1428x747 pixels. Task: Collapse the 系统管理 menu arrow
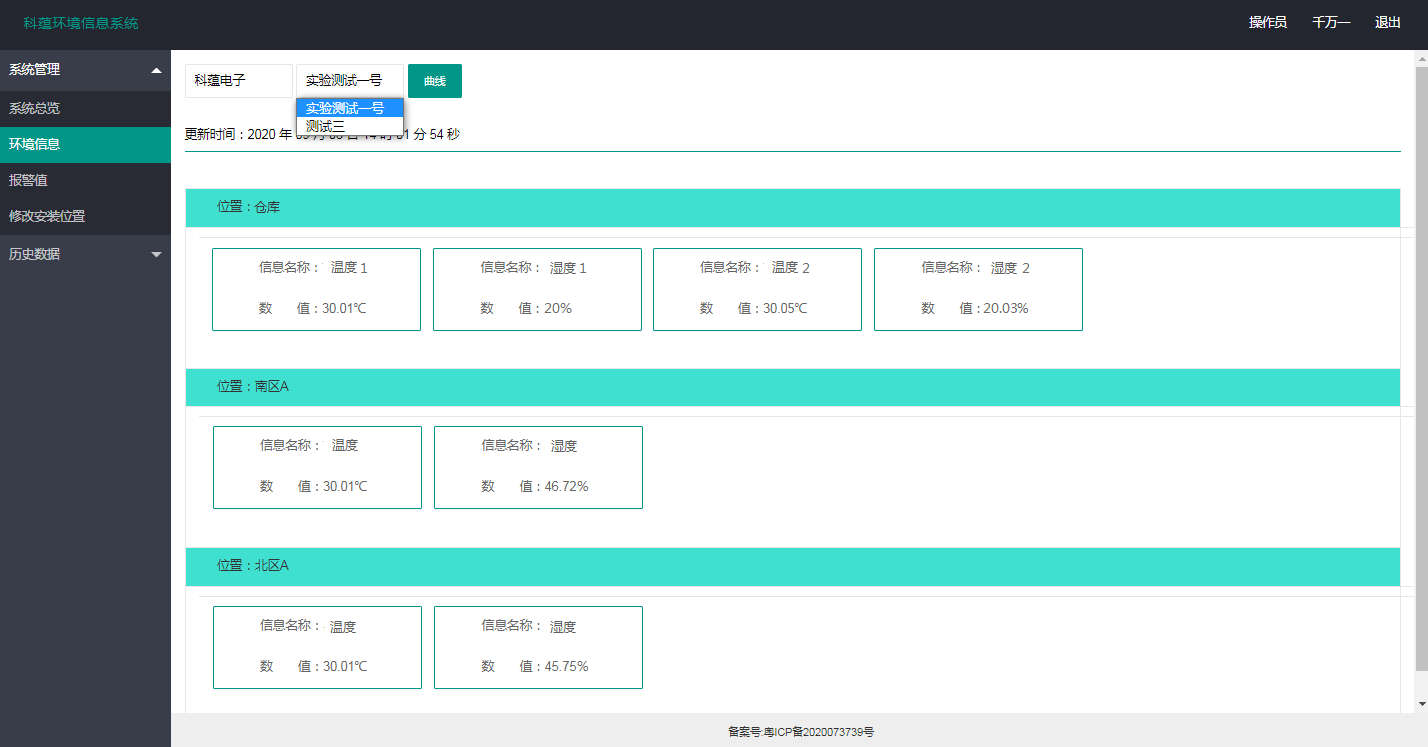[156, 70]
